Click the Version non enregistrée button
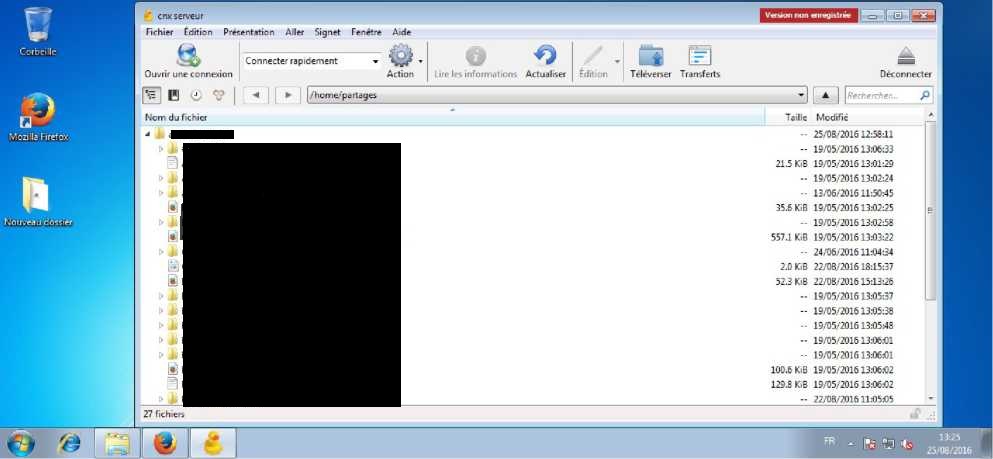993x459 pixels. (x=806, y=15)
